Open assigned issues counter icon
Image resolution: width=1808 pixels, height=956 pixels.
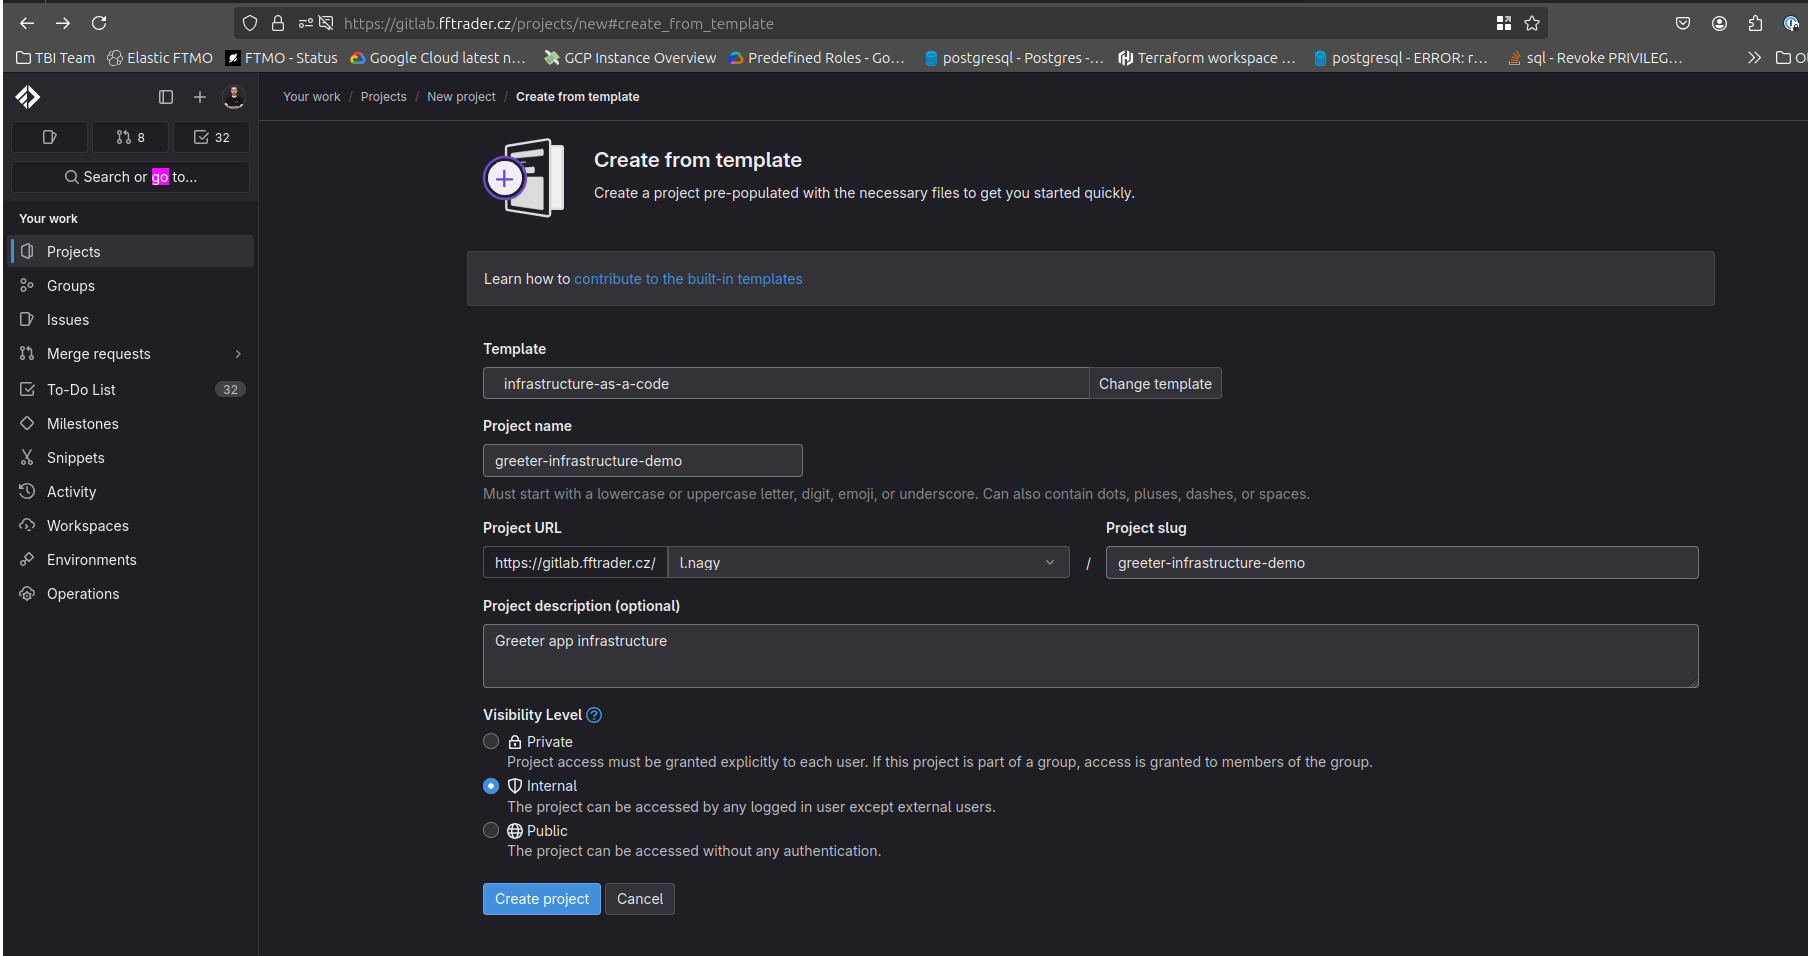coord(50,137)
